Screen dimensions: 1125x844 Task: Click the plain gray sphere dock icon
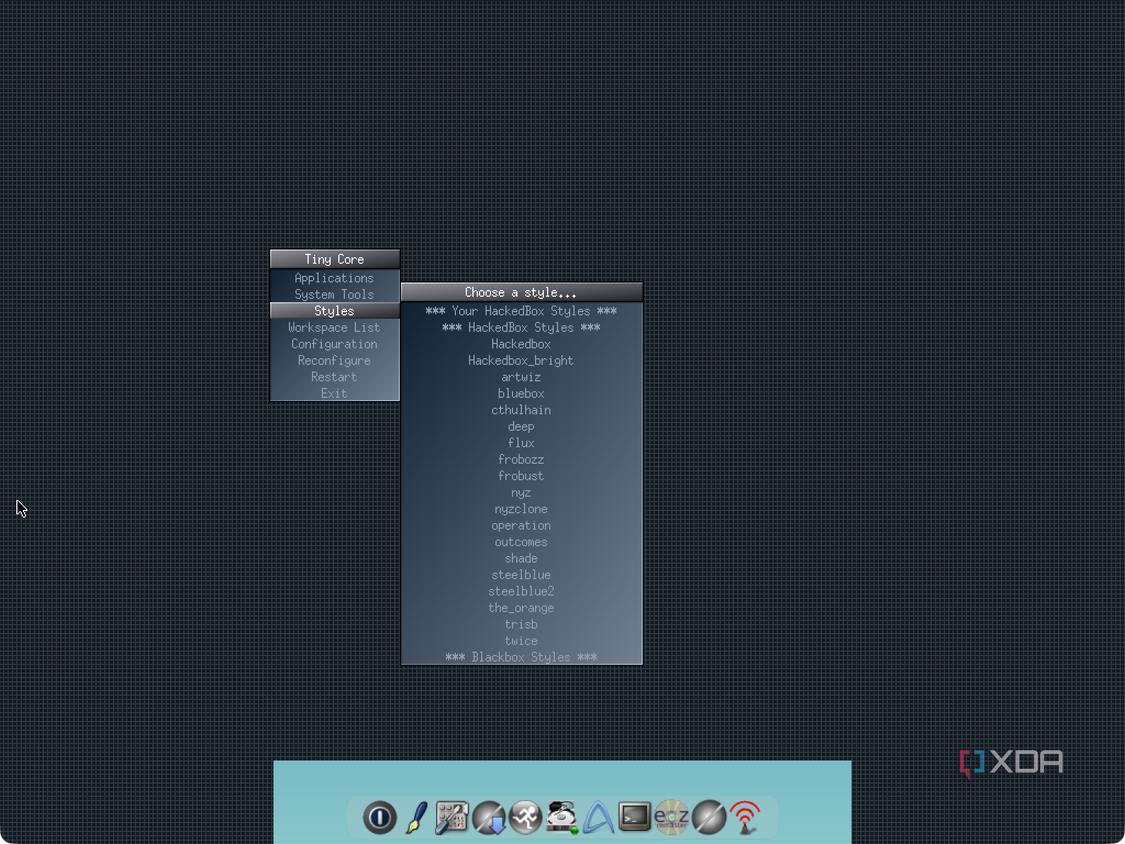tap(709, 817)
